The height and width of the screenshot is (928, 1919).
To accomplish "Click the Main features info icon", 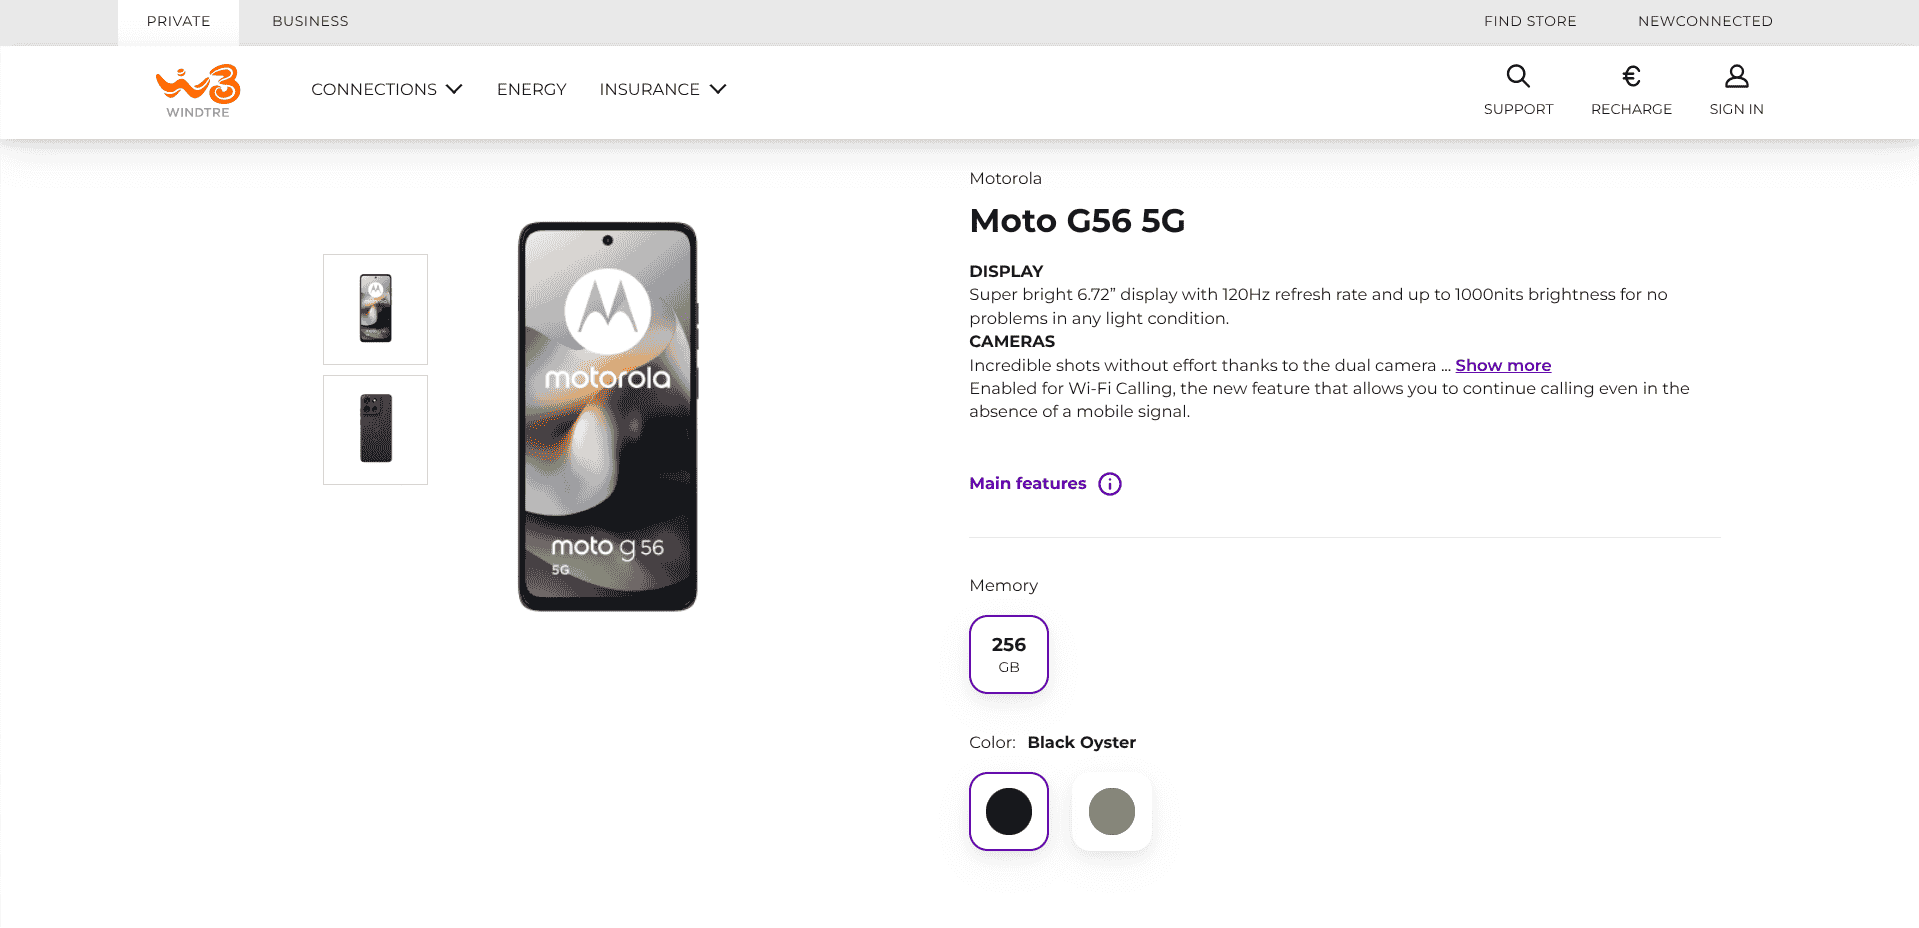I will pos(1109,484).
